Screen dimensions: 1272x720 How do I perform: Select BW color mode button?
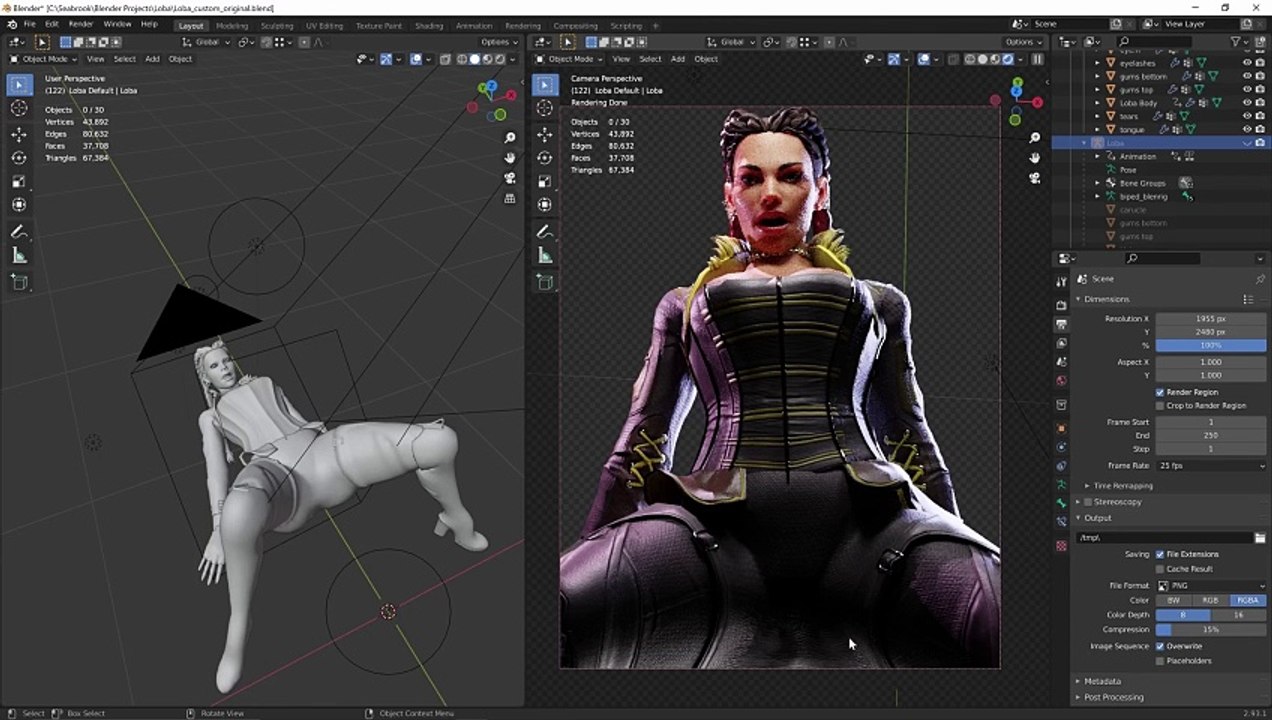1174,600
